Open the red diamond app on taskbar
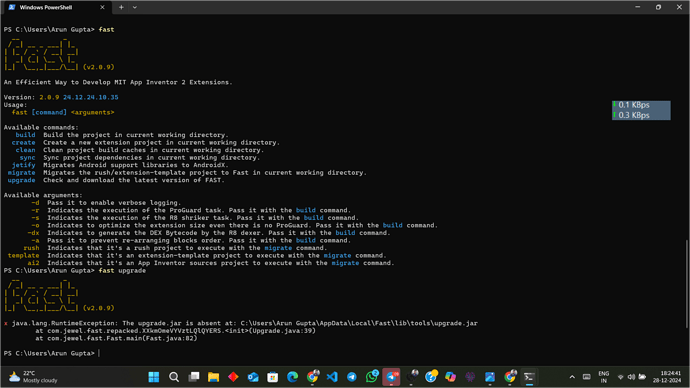This screenshot has width=690, height=388. (233, 377)
